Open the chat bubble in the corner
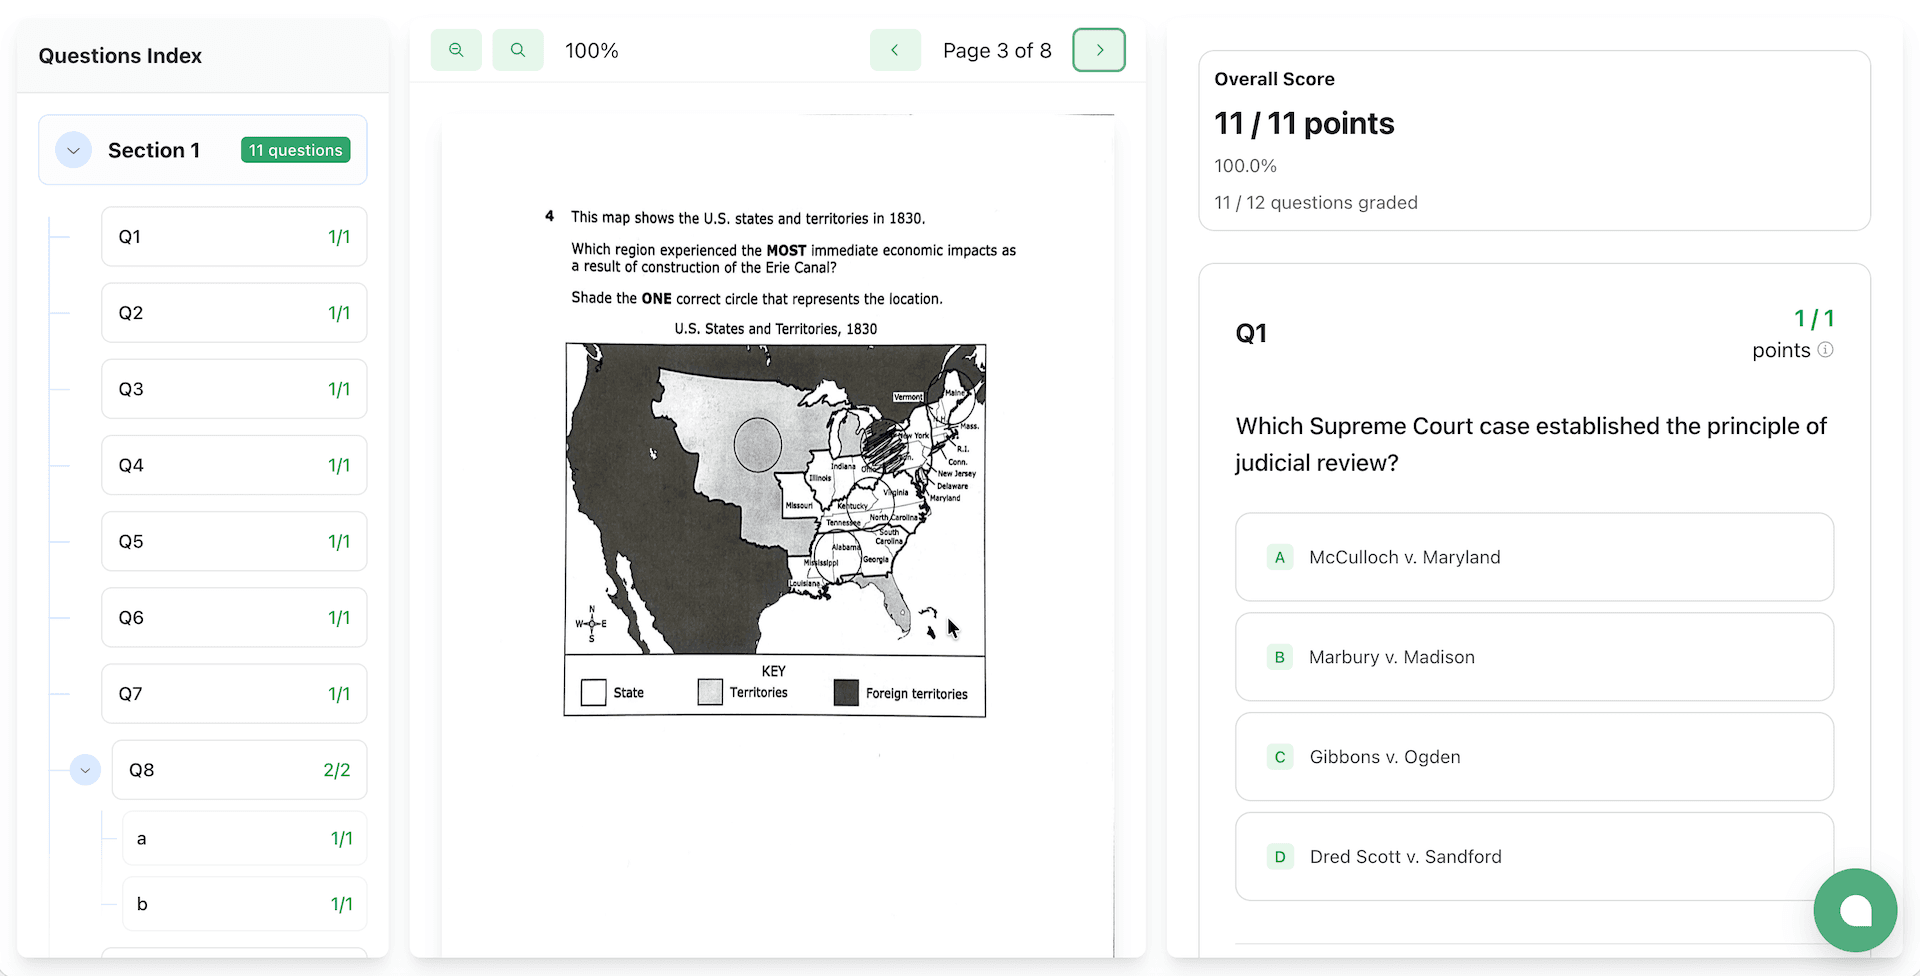 pos(1855,910)
